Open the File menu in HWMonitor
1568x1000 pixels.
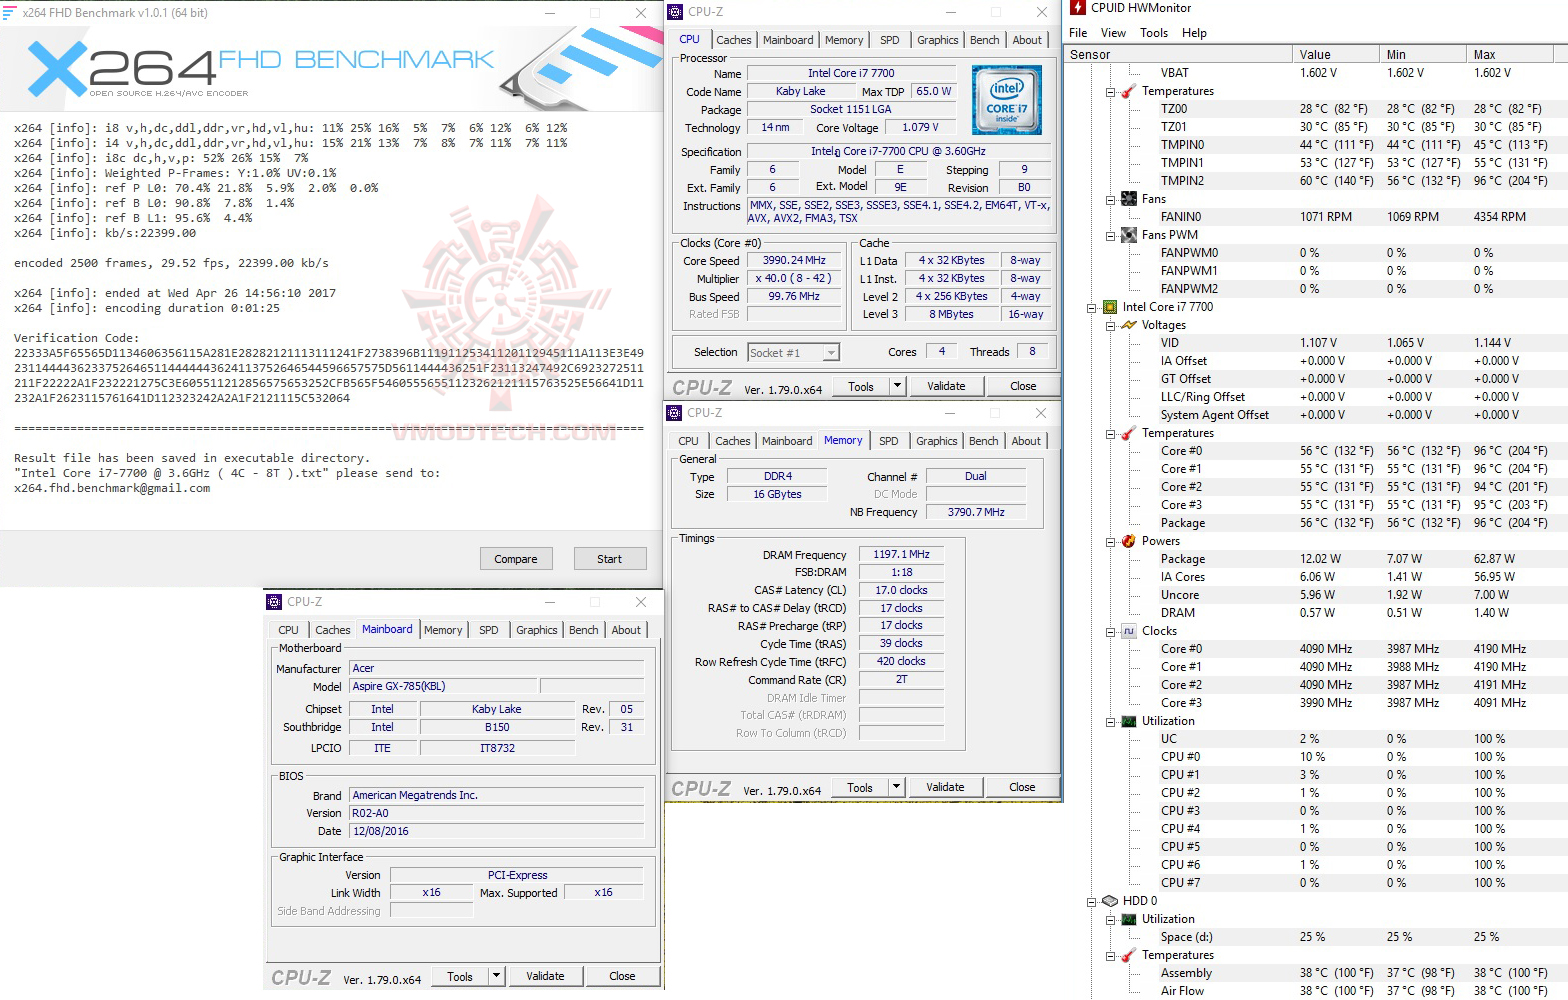(x=1078, y=33)
